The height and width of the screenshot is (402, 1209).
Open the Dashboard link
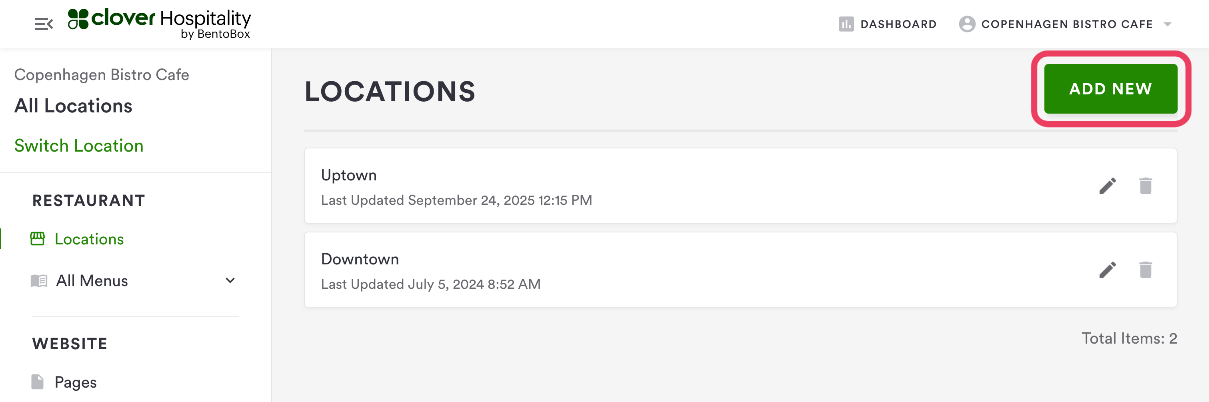(x=898, y=24)
